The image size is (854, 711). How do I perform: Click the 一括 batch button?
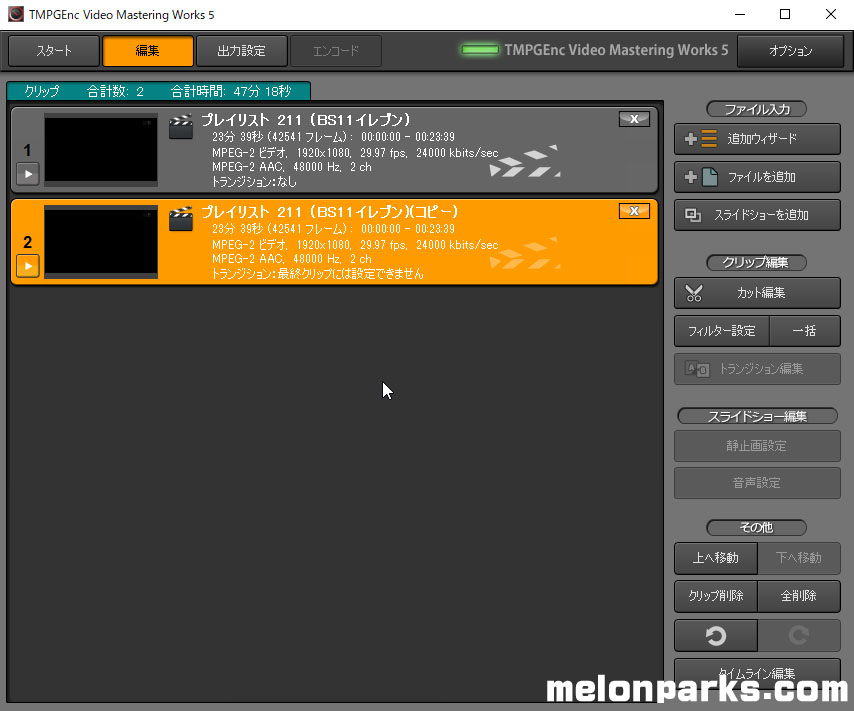pyautogui.click(x=804, y=331)
